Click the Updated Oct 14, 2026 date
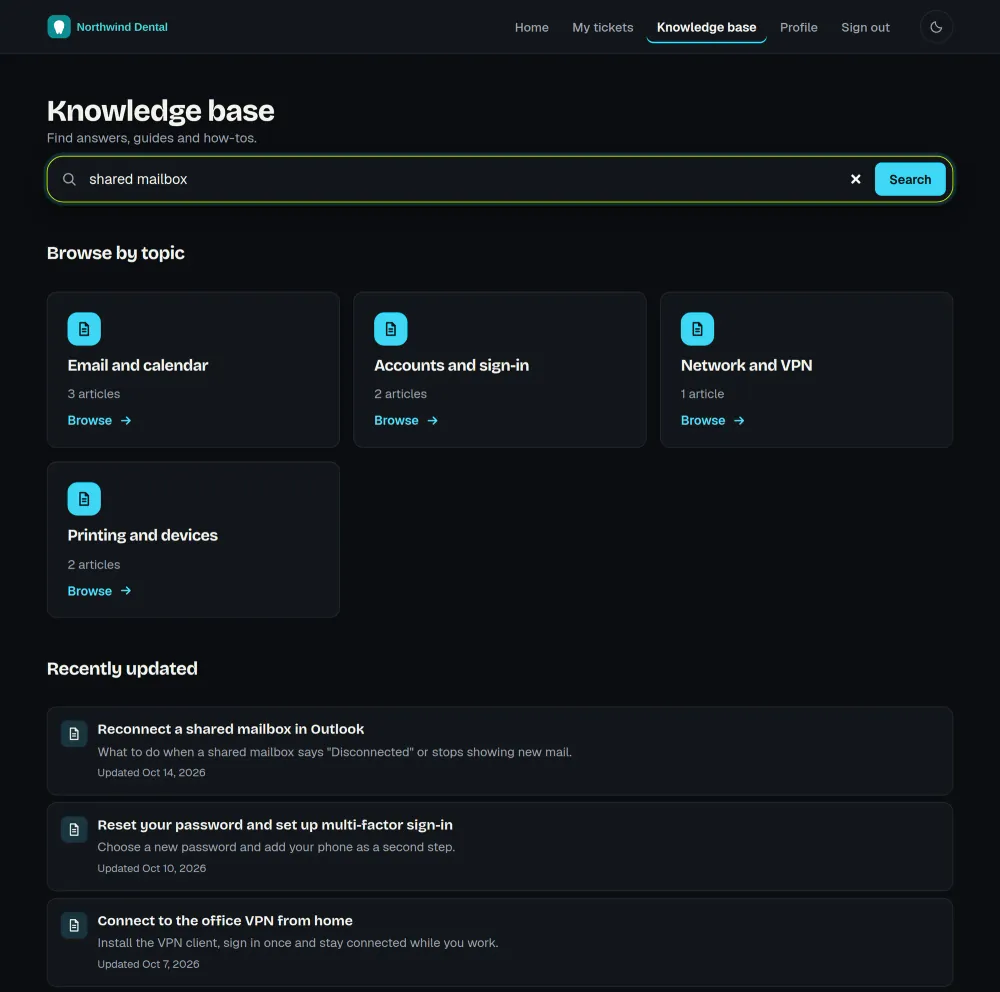Viewport: 1000px width, 992px height. [151, 773]
